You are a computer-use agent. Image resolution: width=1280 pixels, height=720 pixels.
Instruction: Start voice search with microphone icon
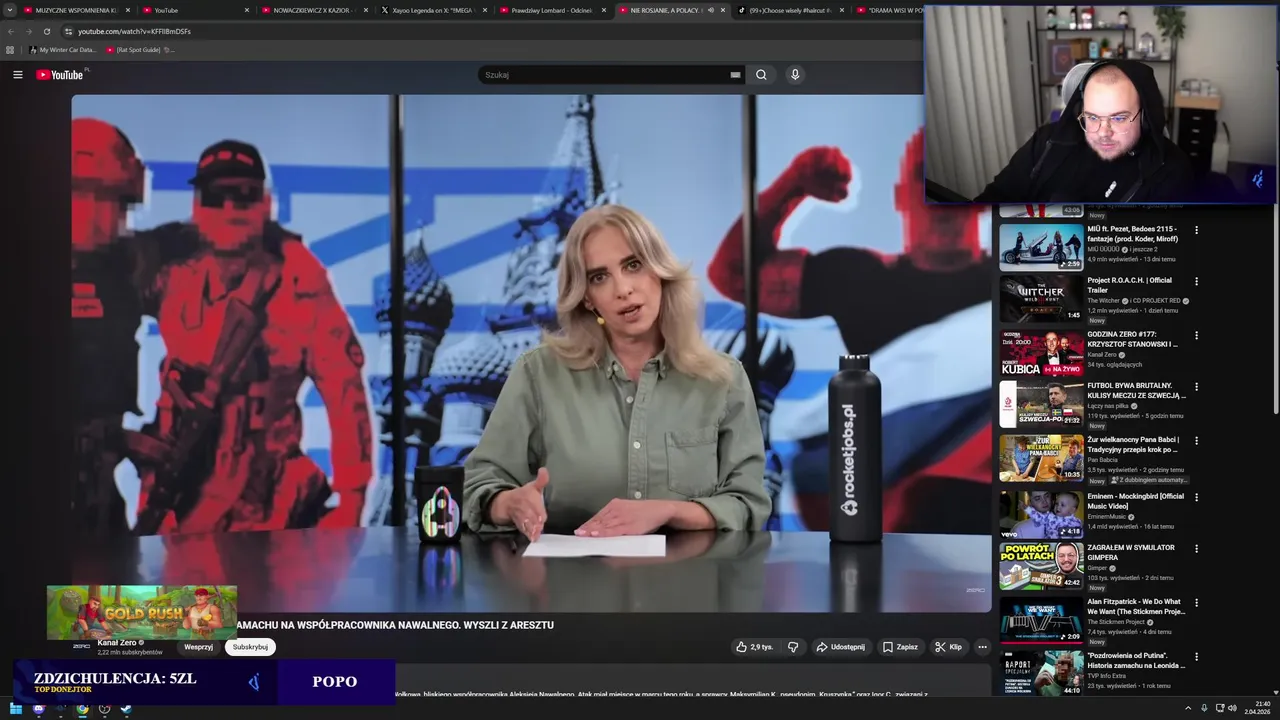click(795, 75)
